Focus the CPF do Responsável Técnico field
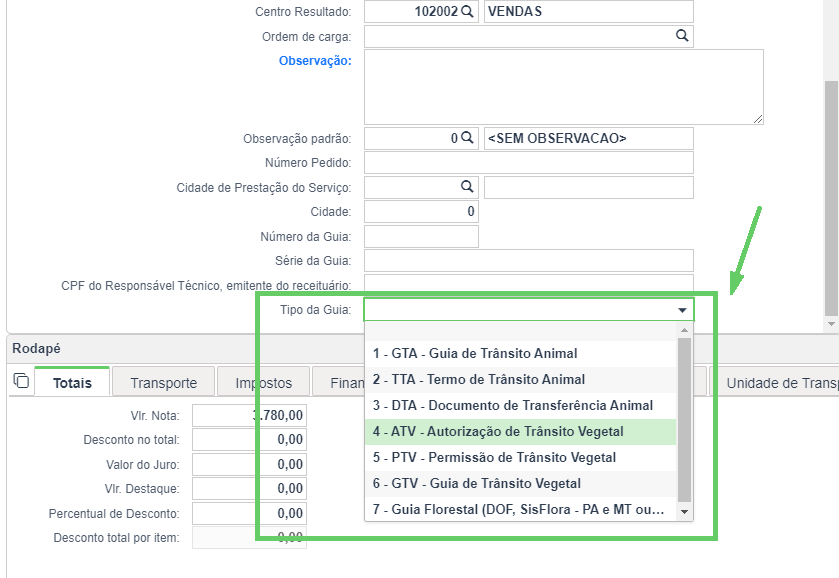839x578 pixels. pyautogui.click(x=529, y=283)
